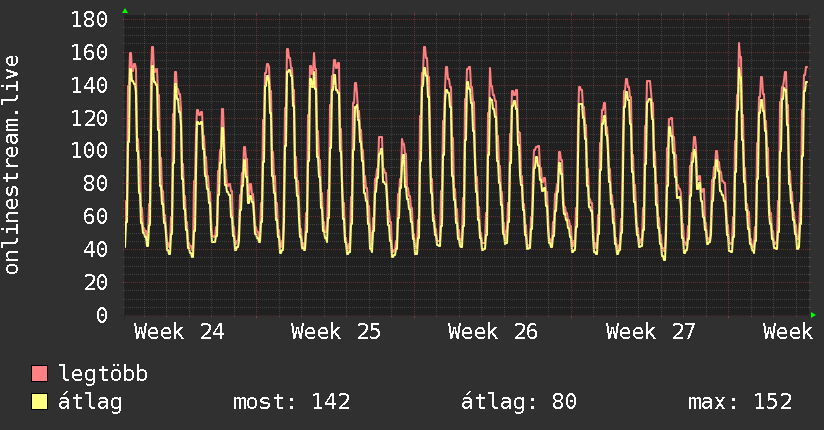Click the 0 y-axis value
The width and height of the screenshot is (824, 430).
coord(102,315)
